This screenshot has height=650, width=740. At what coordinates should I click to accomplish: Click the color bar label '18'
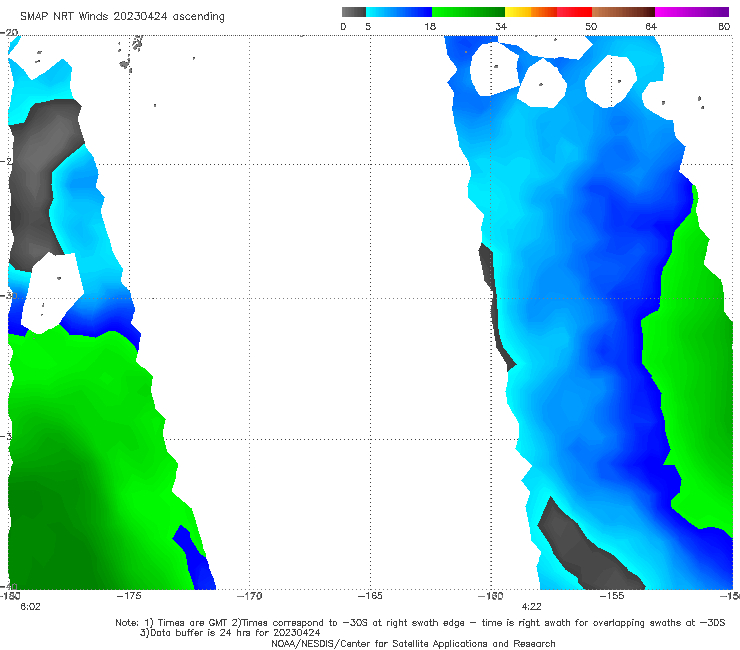tap(430, 26)
